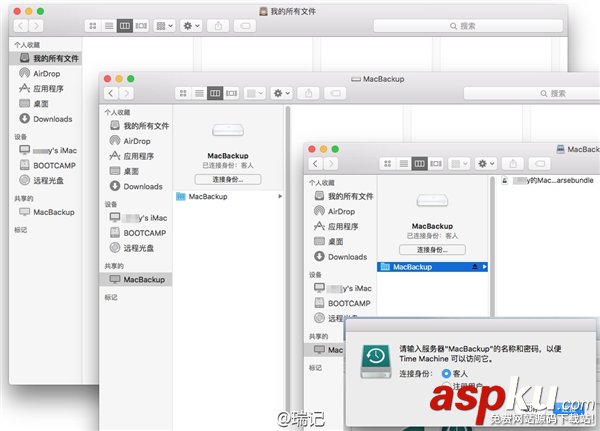
Task: Go forward in the 我的所有文件 window
Action: [36, 26]
